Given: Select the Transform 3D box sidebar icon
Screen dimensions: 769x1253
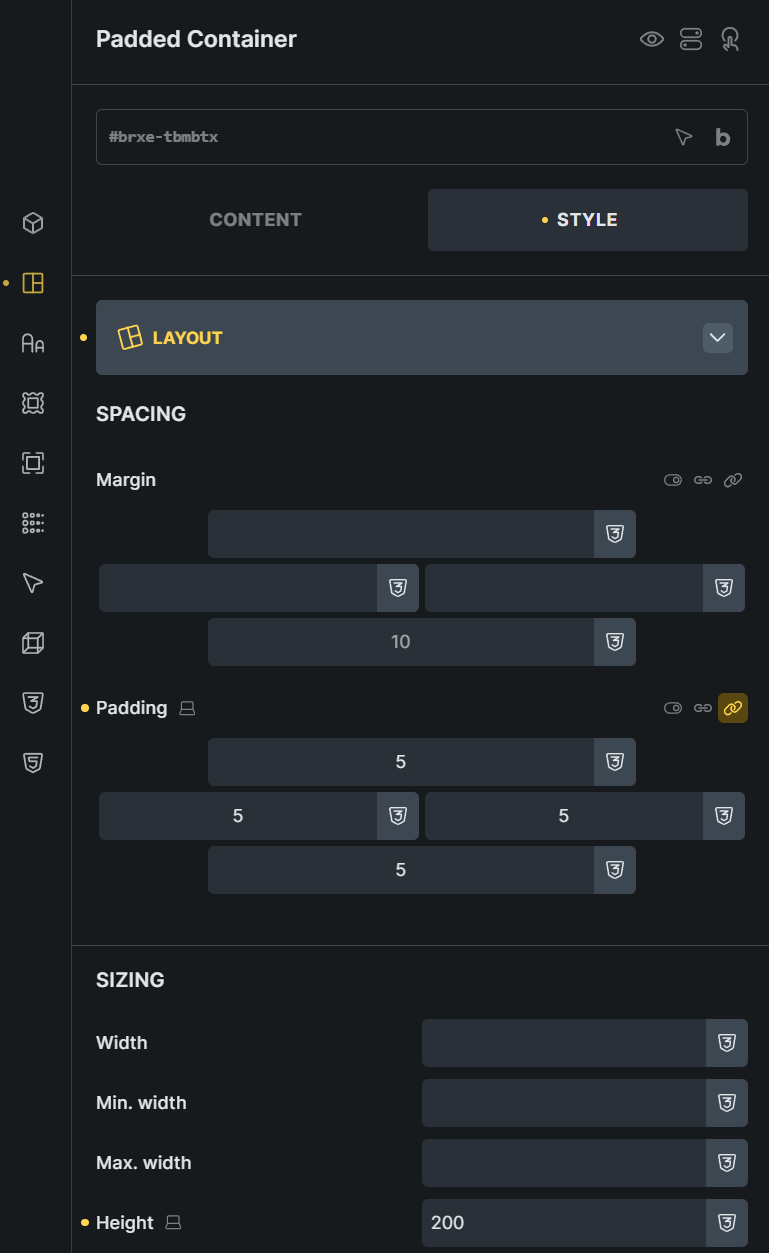Looking at the screenshot, I should coord(33,643).
